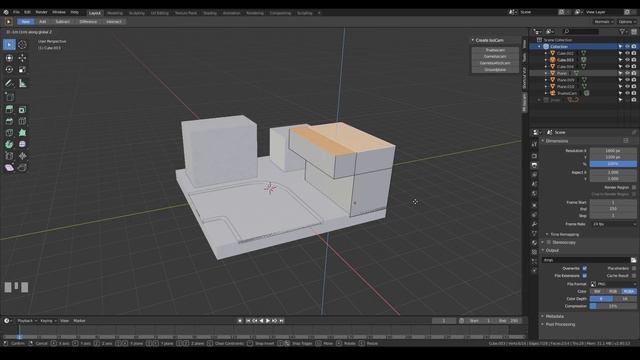The image size is (640, 360).
Task: Choose the Intersect selection mode
Action: click(114, 22)
